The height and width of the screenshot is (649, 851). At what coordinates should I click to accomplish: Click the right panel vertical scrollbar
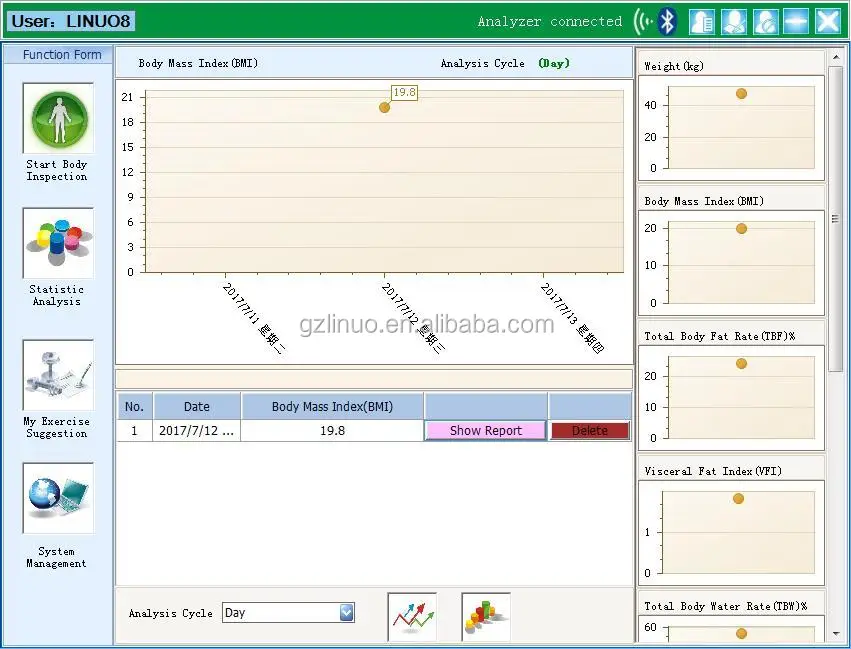pos(836,220)
